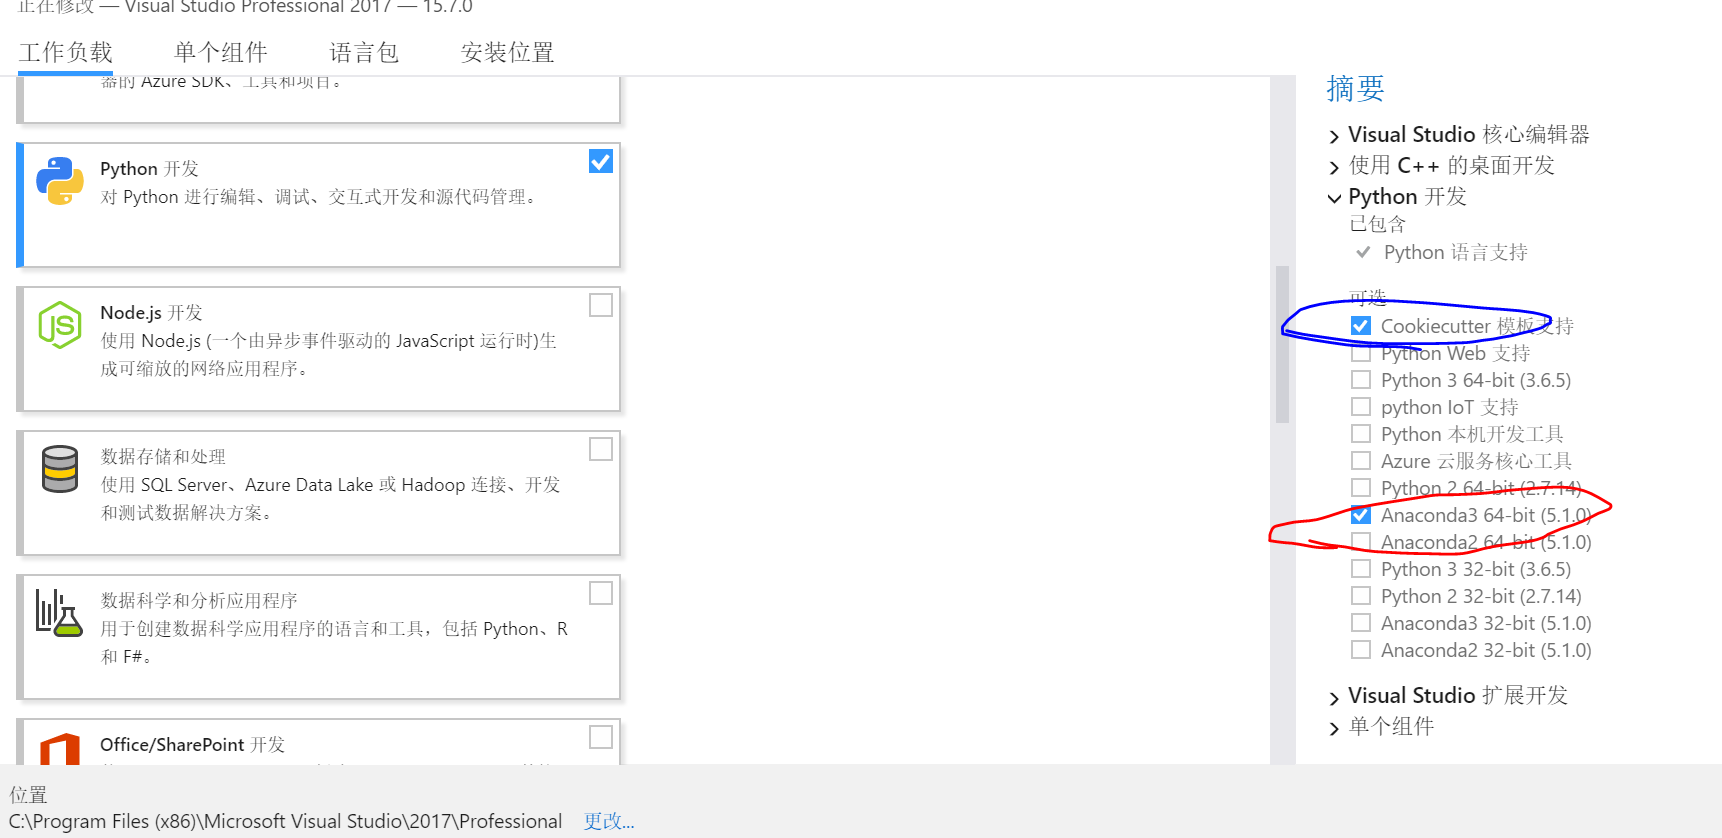Click the Office/SharePoint 开发 workload title
1722x838 pixels.
tap(192, 745)
